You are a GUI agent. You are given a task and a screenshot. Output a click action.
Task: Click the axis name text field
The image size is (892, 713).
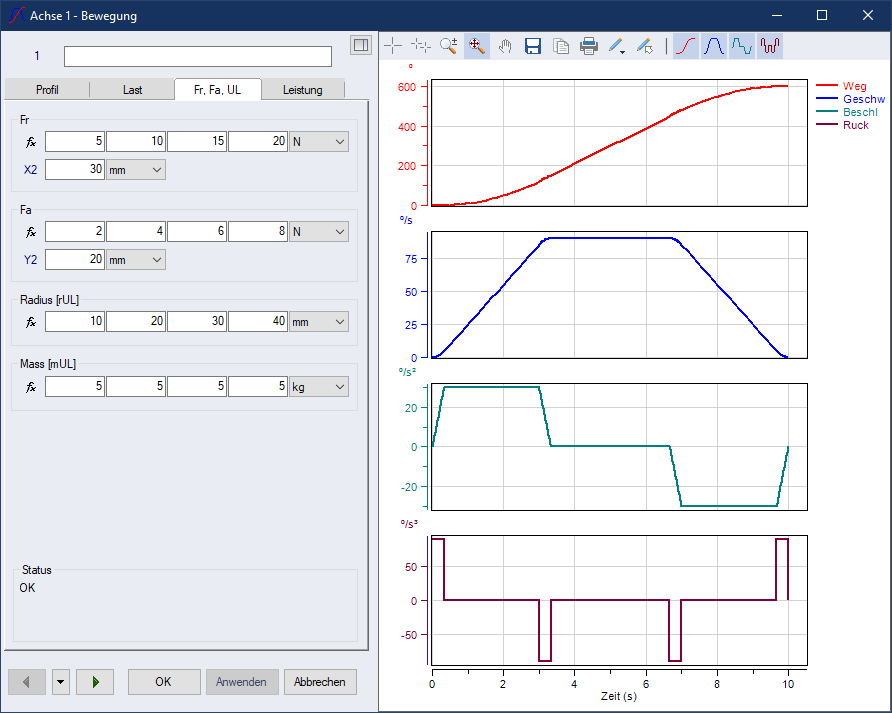pos(198,56)
